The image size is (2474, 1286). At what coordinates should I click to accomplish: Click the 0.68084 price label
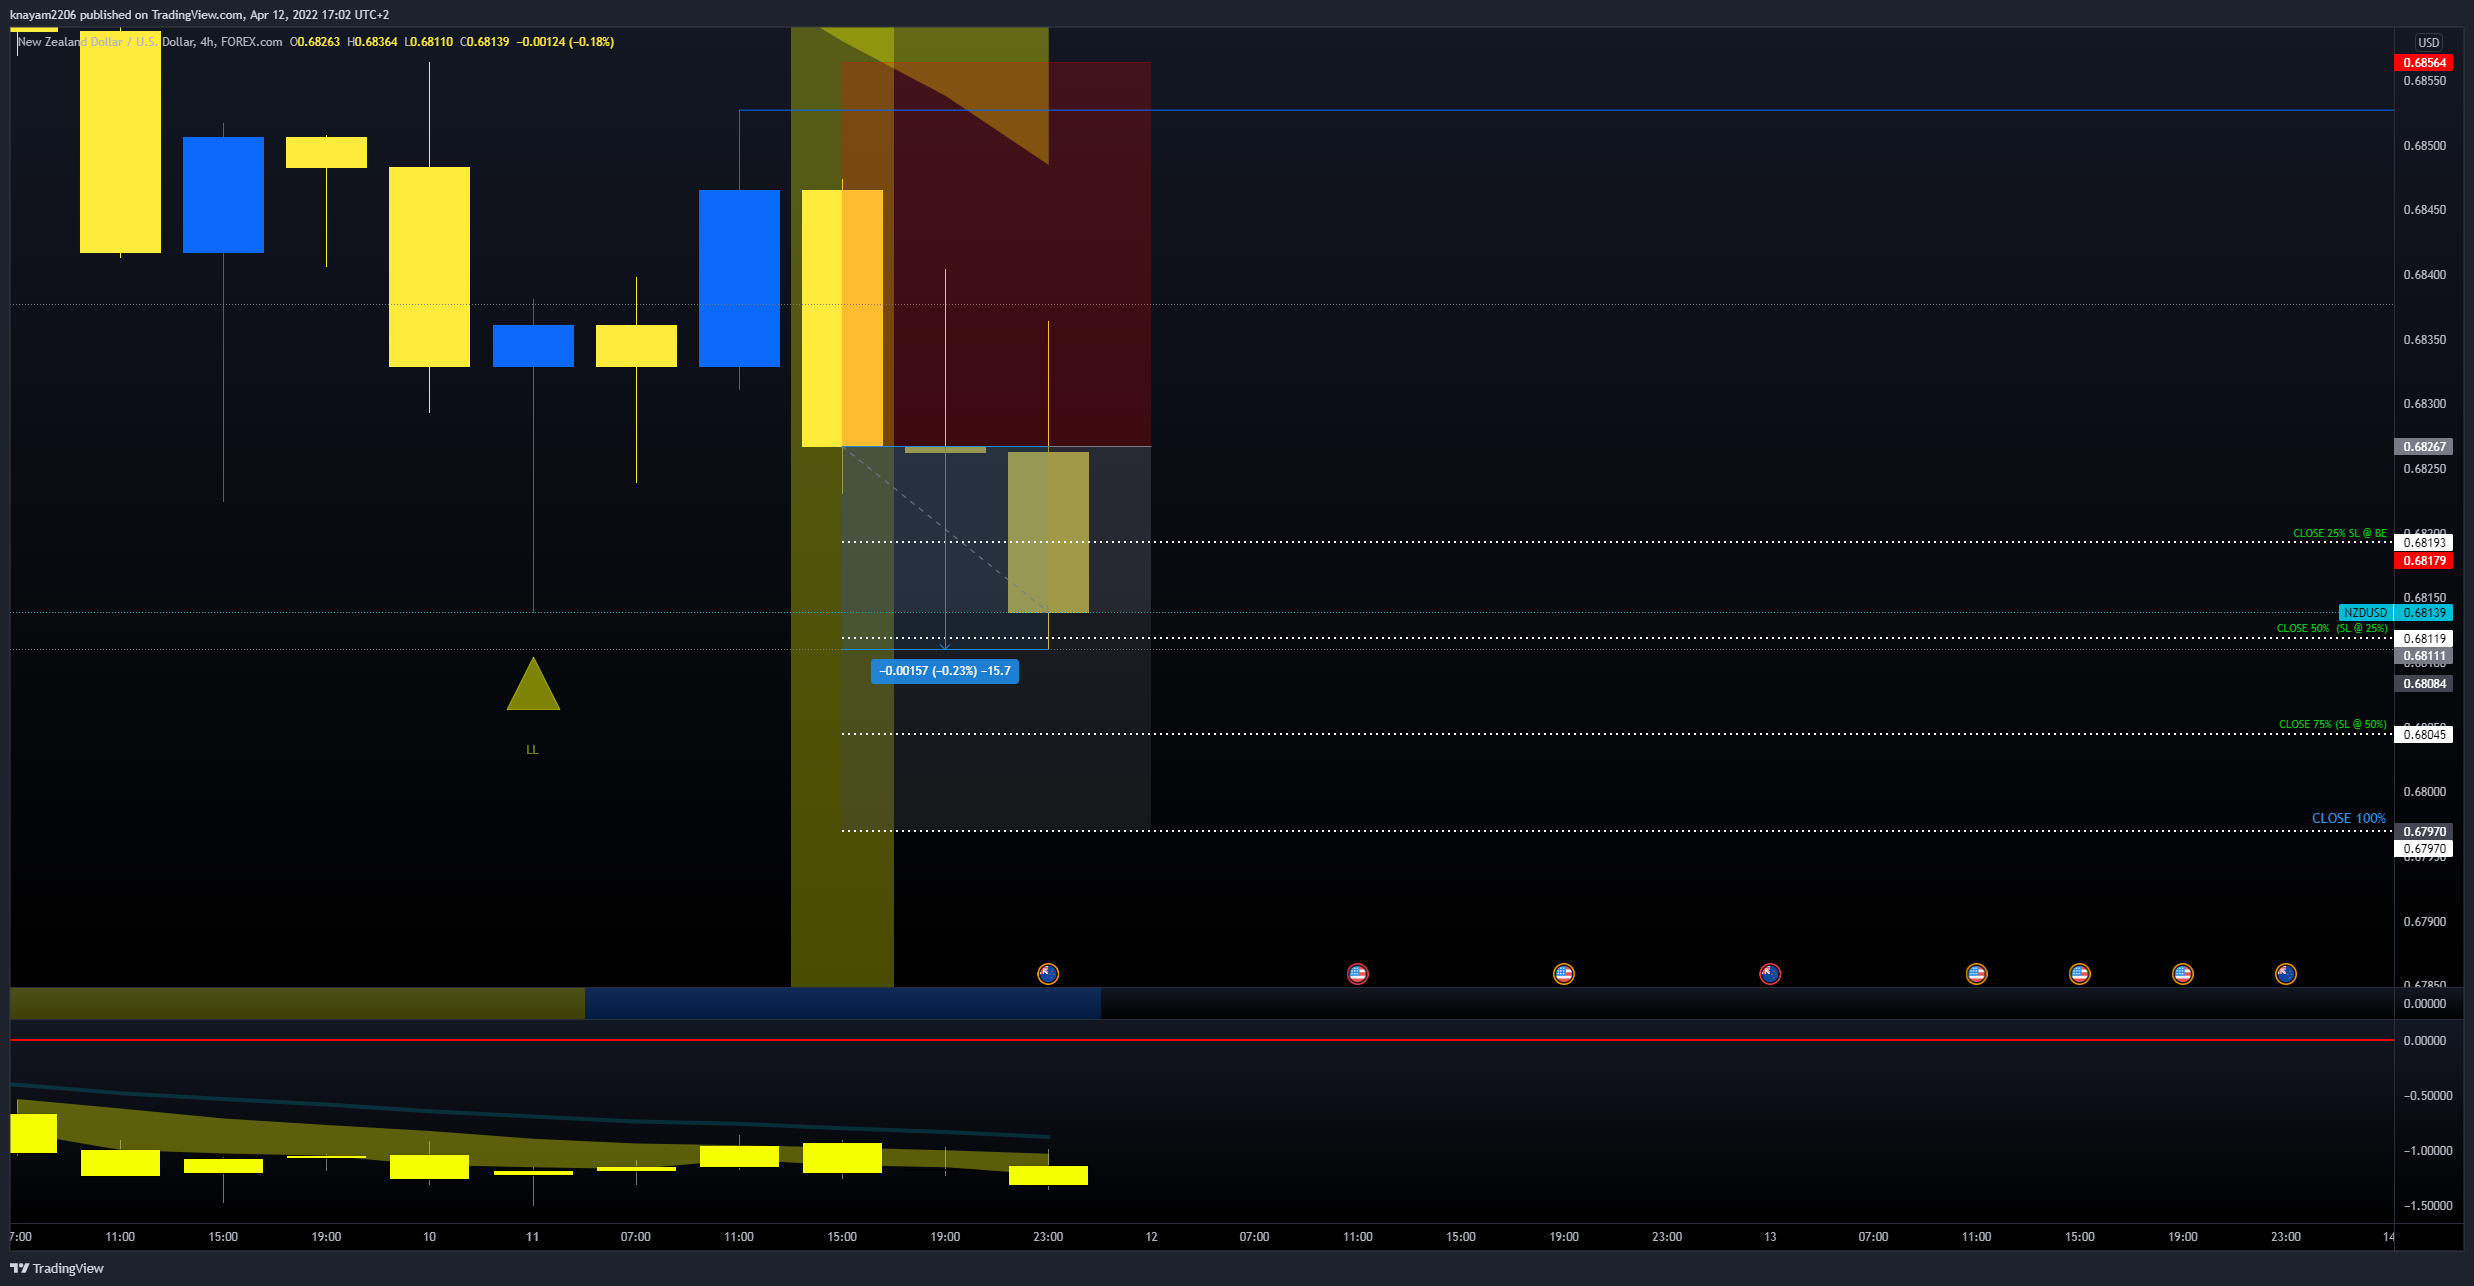coord(2424,683)
